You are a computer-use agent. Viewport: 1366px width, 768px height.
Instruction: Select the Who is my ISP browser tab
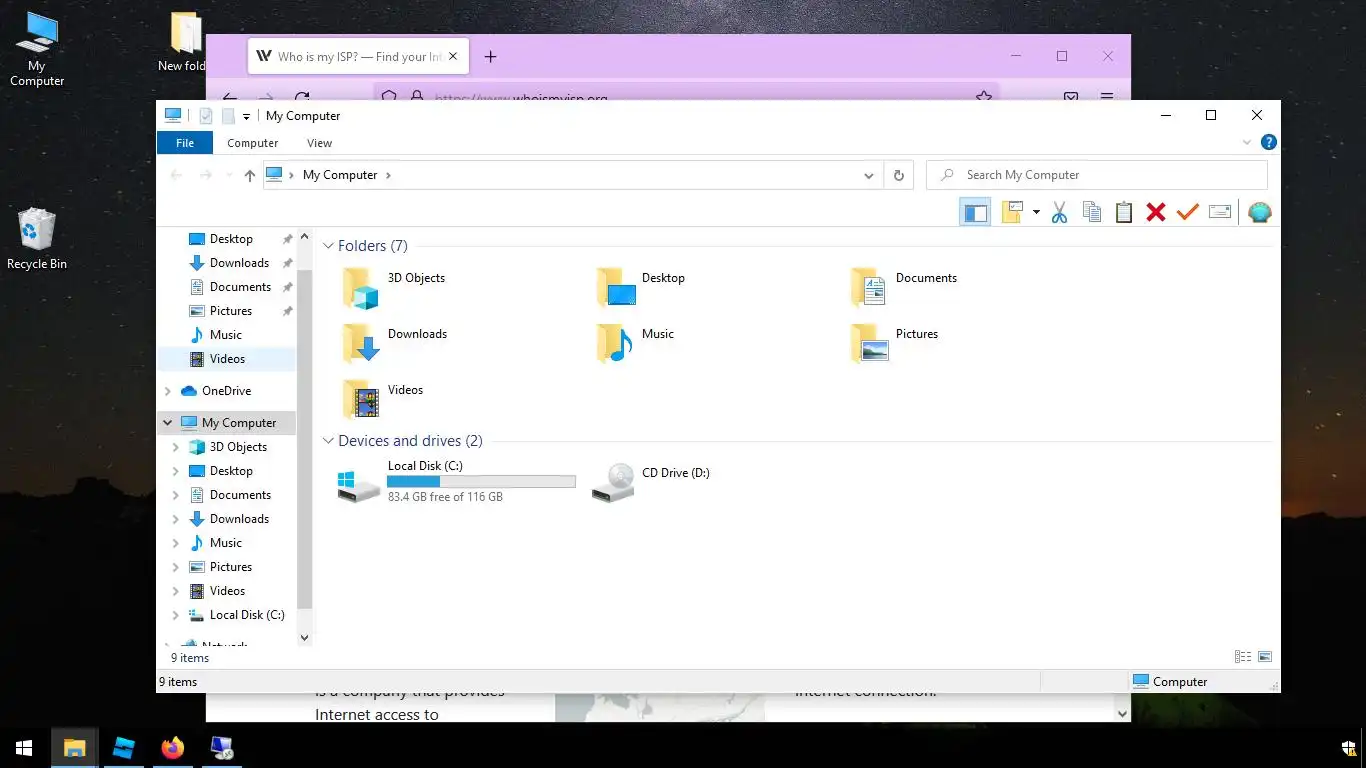(358, 57)
